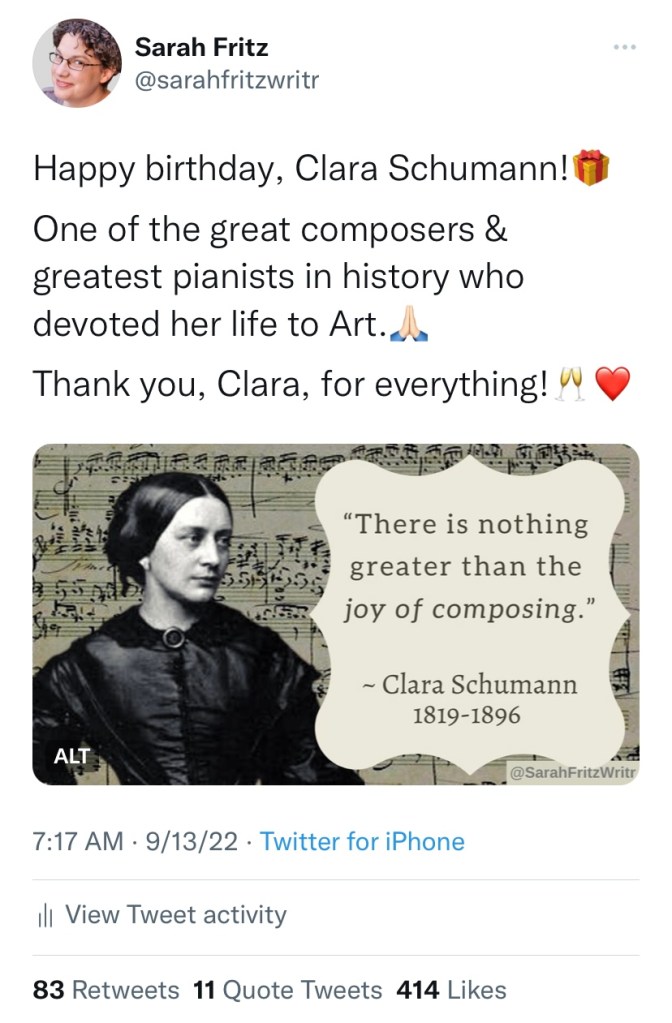The height and width of the screenshot is (1023, 672).
Task: Click the 9/13/22 date text
Action: tap(191, 841)
